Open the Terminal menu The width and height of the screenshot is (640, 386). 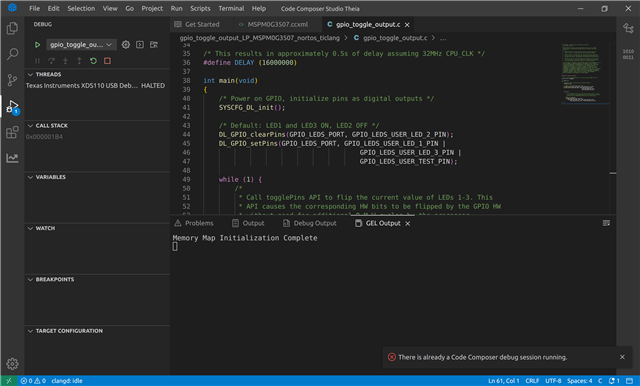(x=231, y=9)
